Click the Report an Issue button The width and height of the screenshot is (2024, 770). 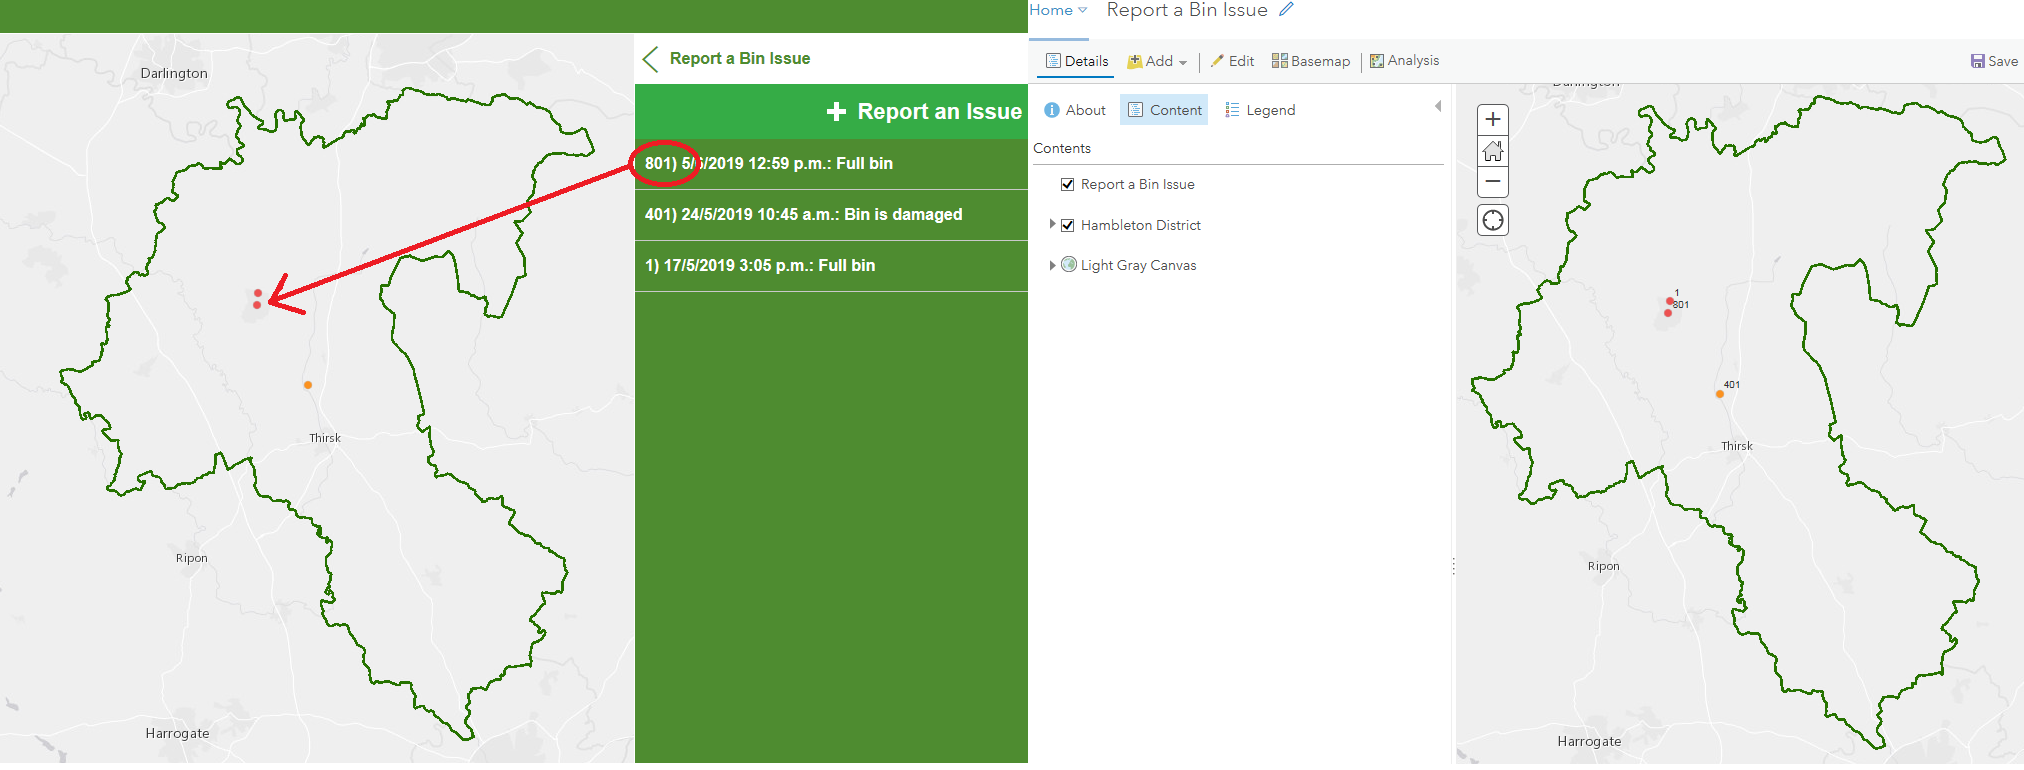tap(831, 111)
